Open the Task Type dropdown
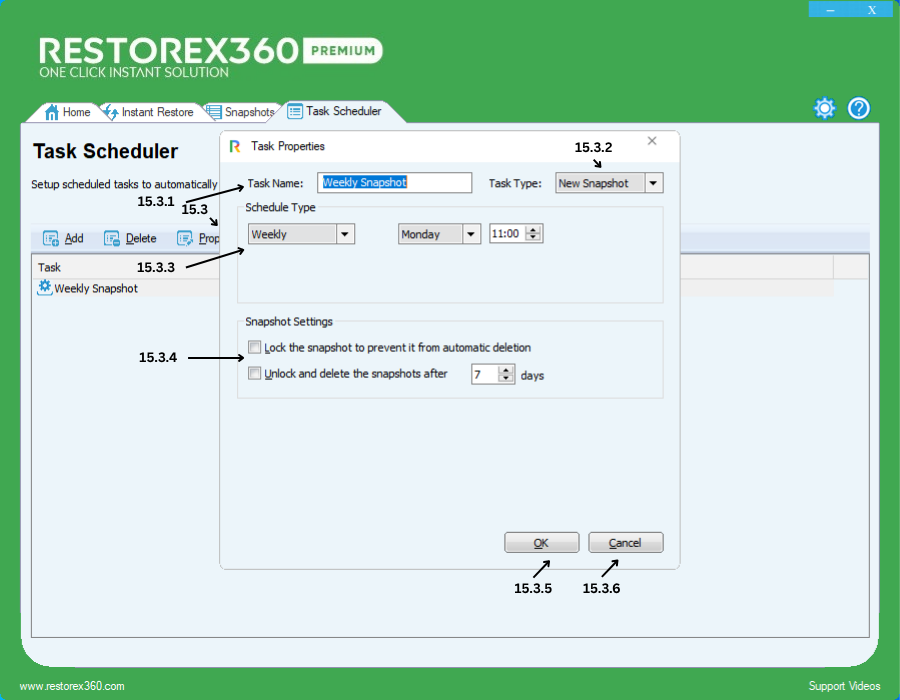The width and height of the screenshot is (900, 700). coord(653,183)
